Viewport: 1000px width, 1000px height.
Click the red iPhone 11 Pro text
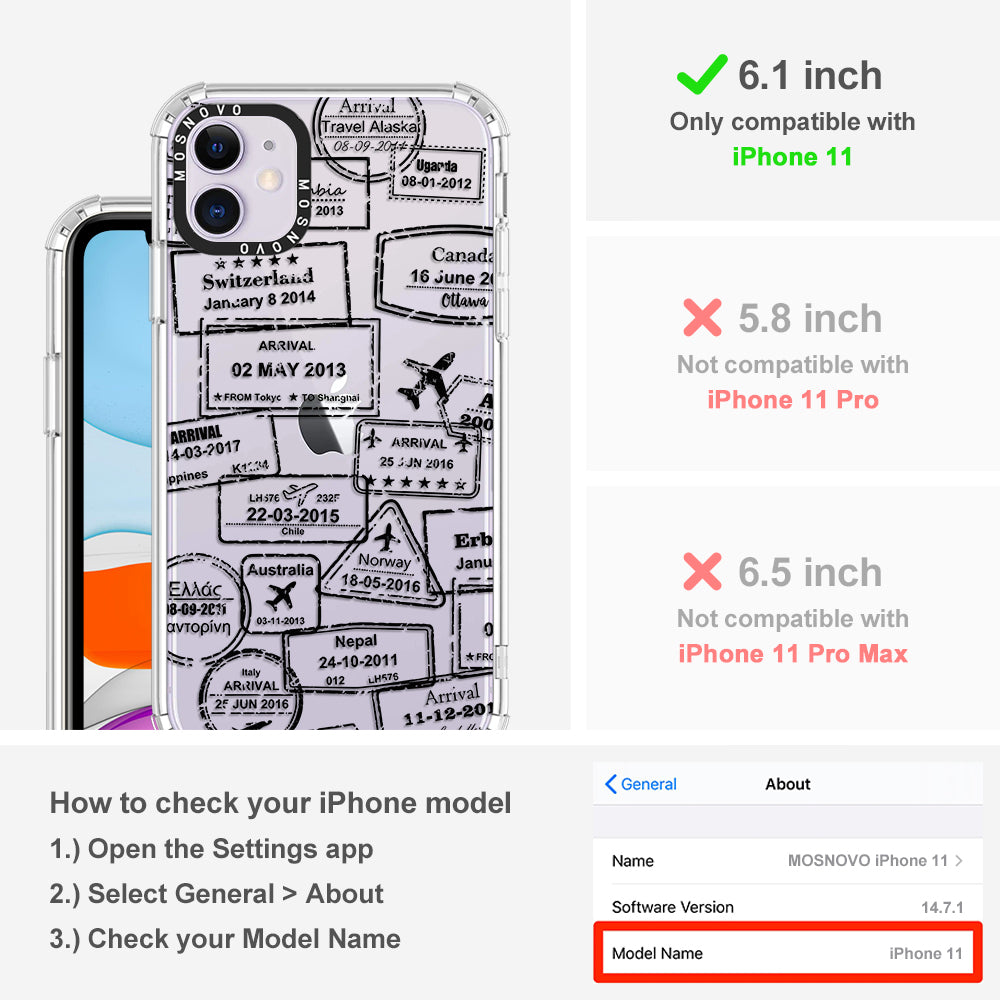tap(793, 400)
